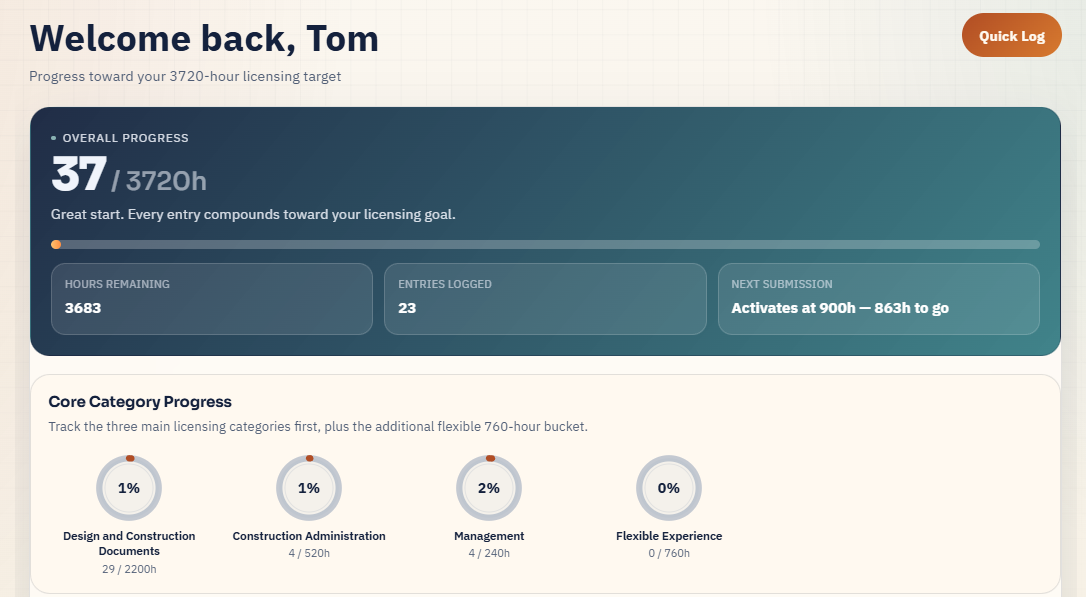Click the Welcome back, Tom heading
The height and width of the screenshot is (597, 1086).
coord(204,39)
